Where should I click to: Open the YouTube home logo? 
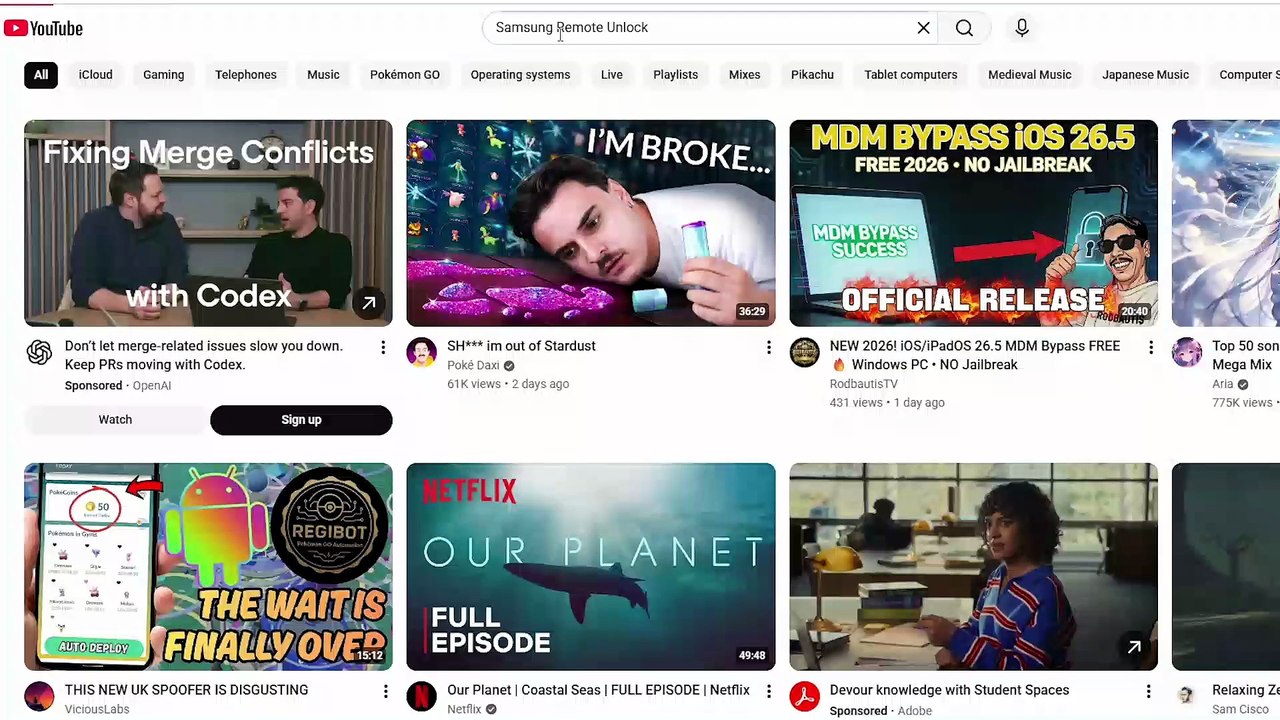(x=43, y=28)
